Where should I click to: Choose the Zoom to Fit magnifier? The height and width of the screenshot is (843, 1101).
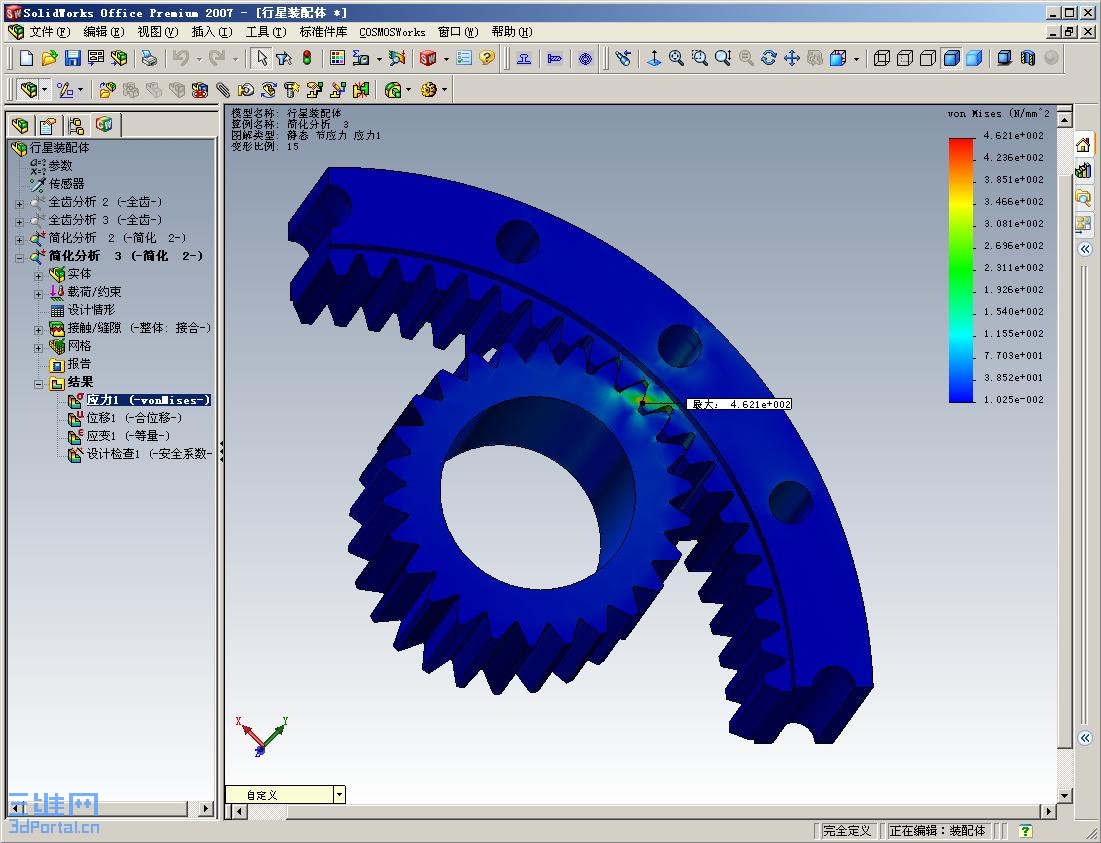point(676,58)
